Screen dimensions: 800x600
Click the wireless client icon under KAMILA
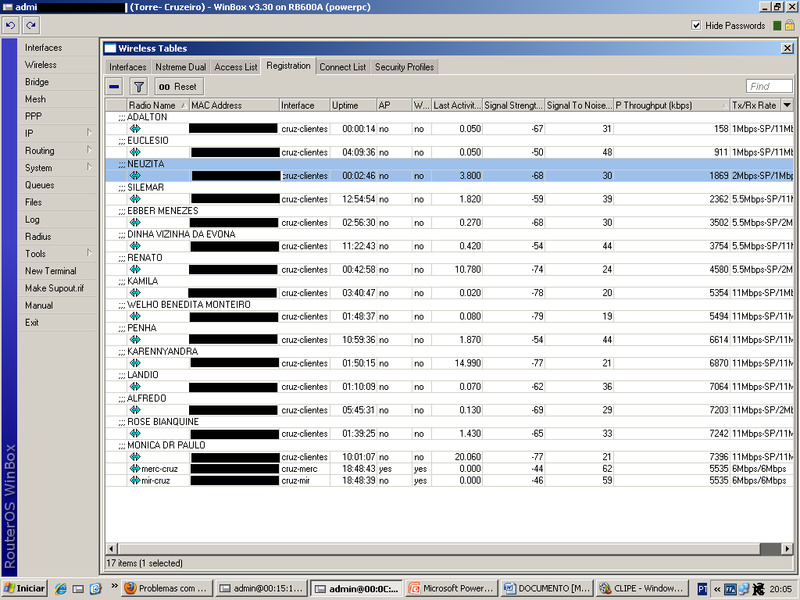(135, 293)
